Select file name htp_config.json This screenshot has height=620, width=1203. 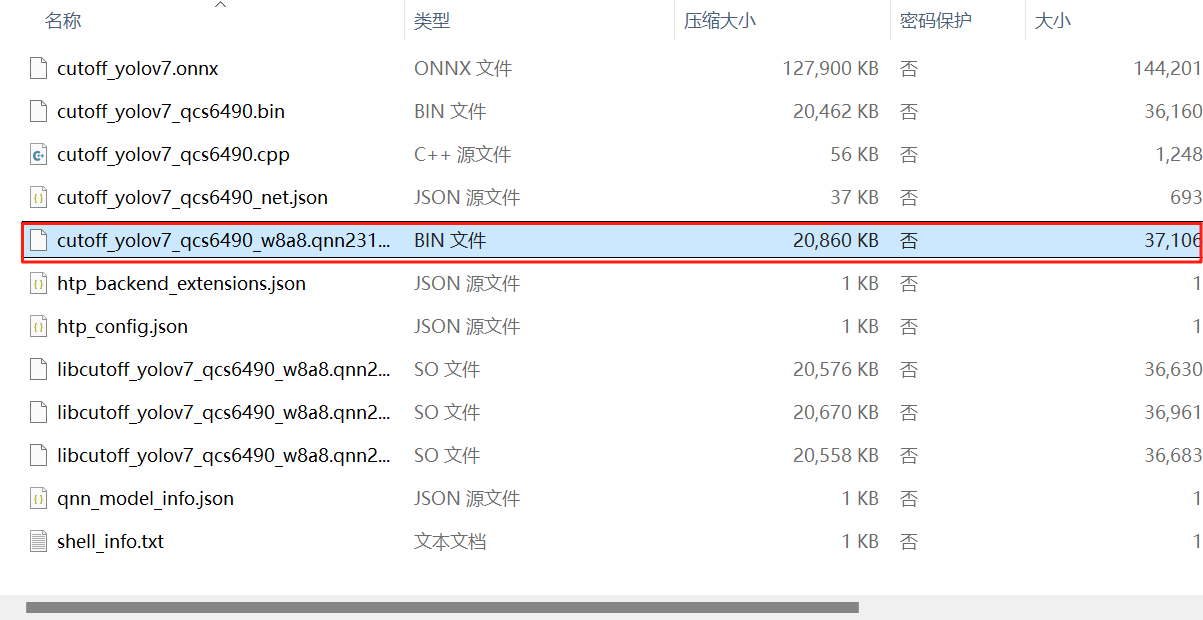pyautogui.click(x=123, y=327)
